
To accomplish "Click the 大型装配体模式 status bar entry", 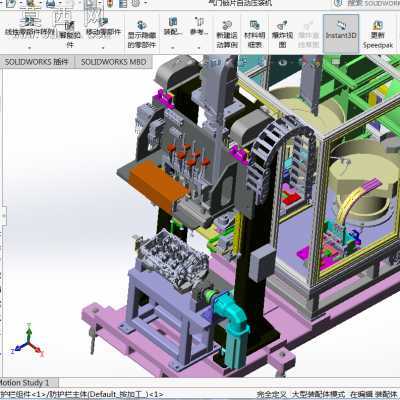I will (317, 394).
